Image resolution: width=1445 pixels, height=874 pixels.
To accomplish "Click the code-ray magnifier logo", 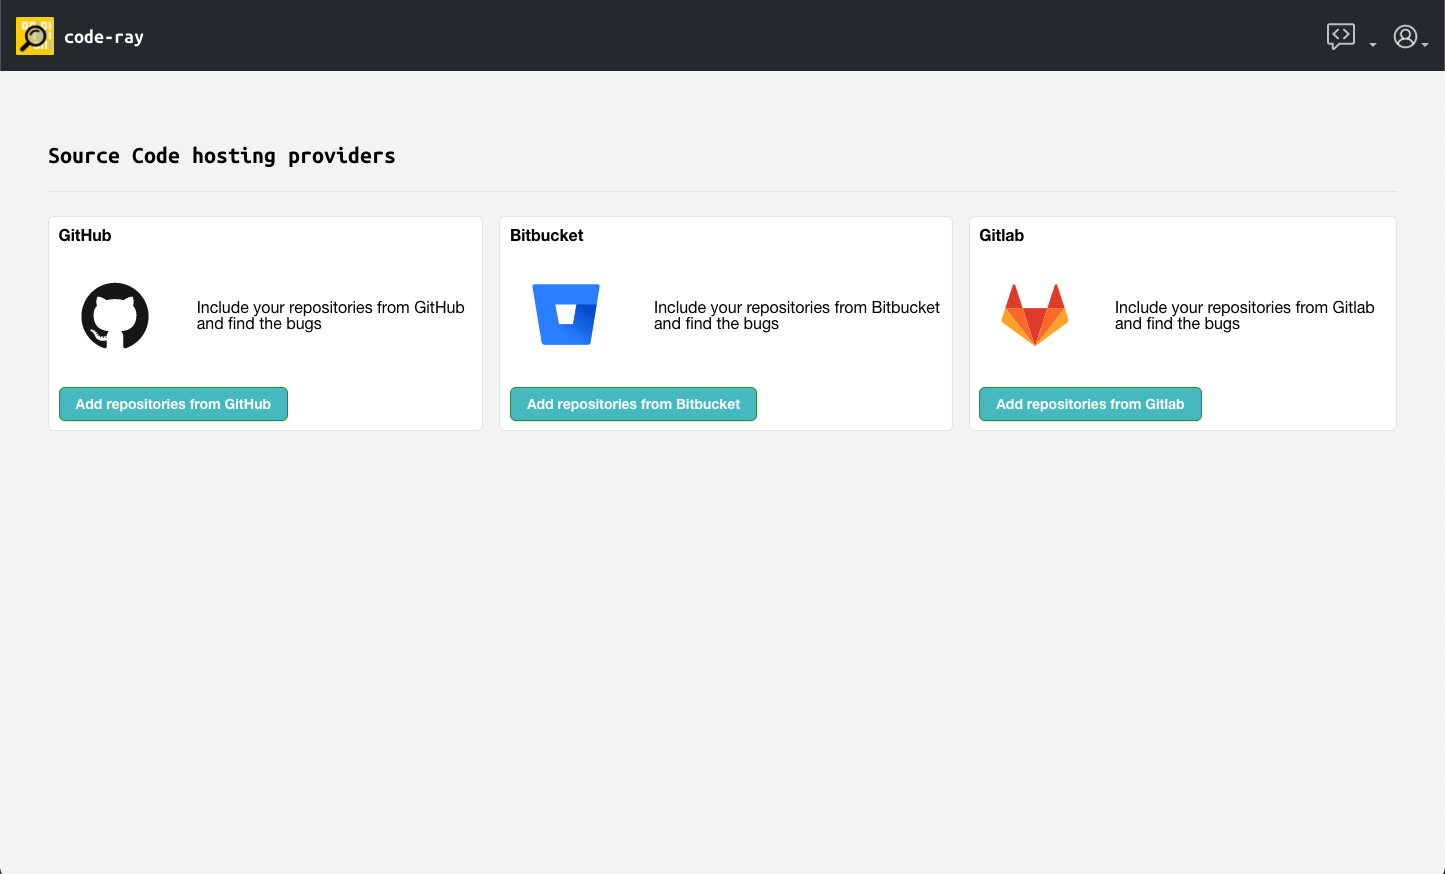I will pos(35,36).
